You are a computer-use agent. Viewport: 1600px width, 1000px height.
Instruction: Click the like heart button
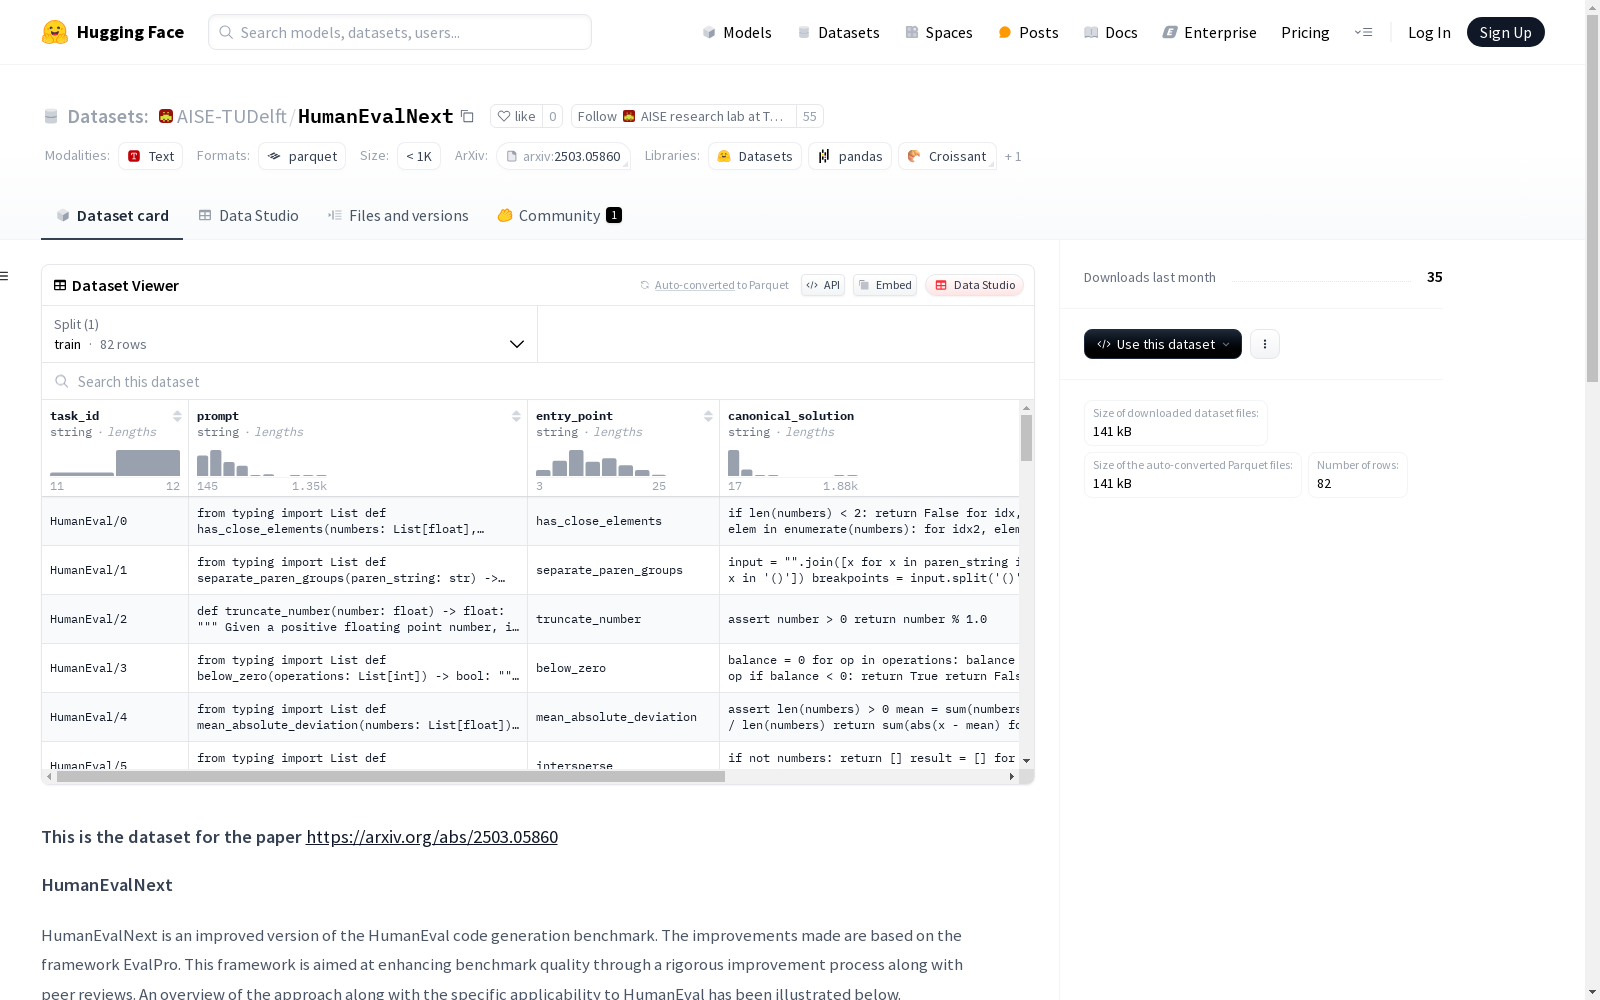point(516,116)
